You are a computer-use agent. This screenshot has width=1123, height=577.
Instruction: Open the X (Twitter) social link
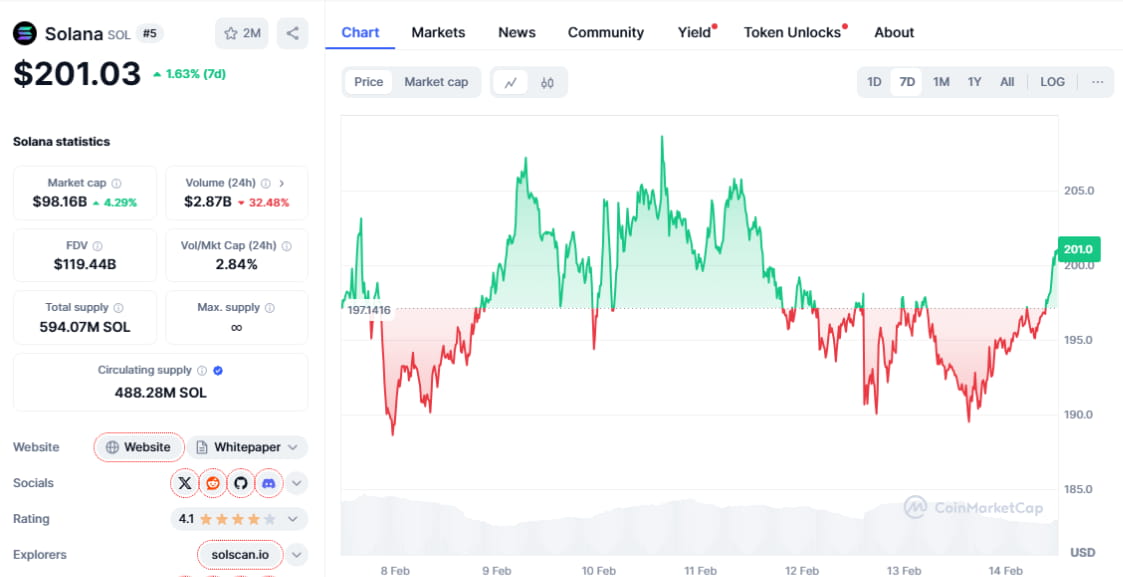185,483
